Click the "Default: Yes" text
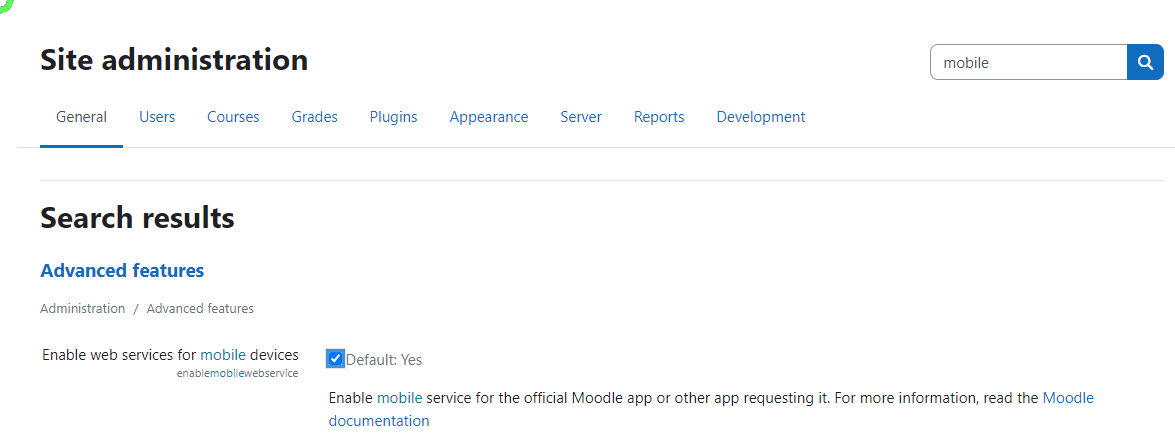Screen dimensions: 1175x437 click(384, 360)
